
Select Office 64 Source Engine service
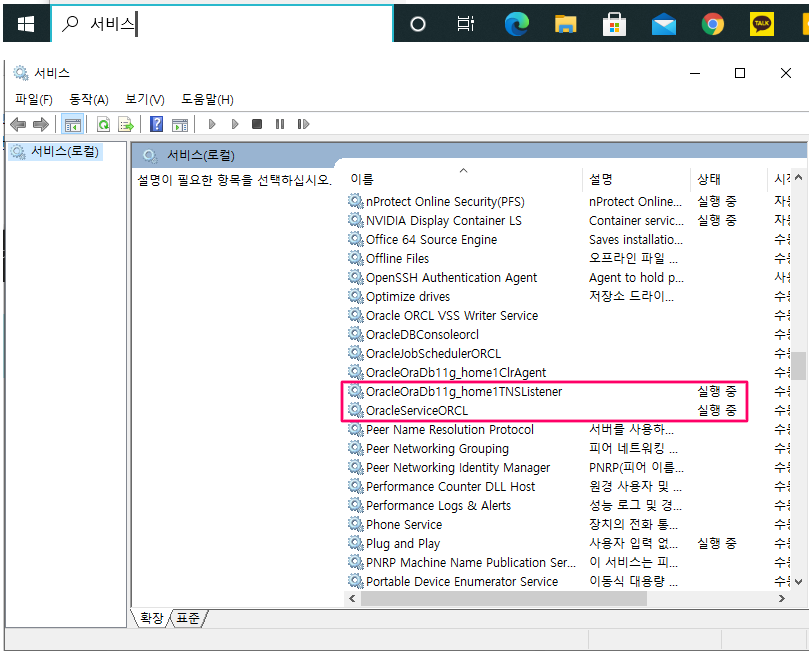(x=431, y=240)
